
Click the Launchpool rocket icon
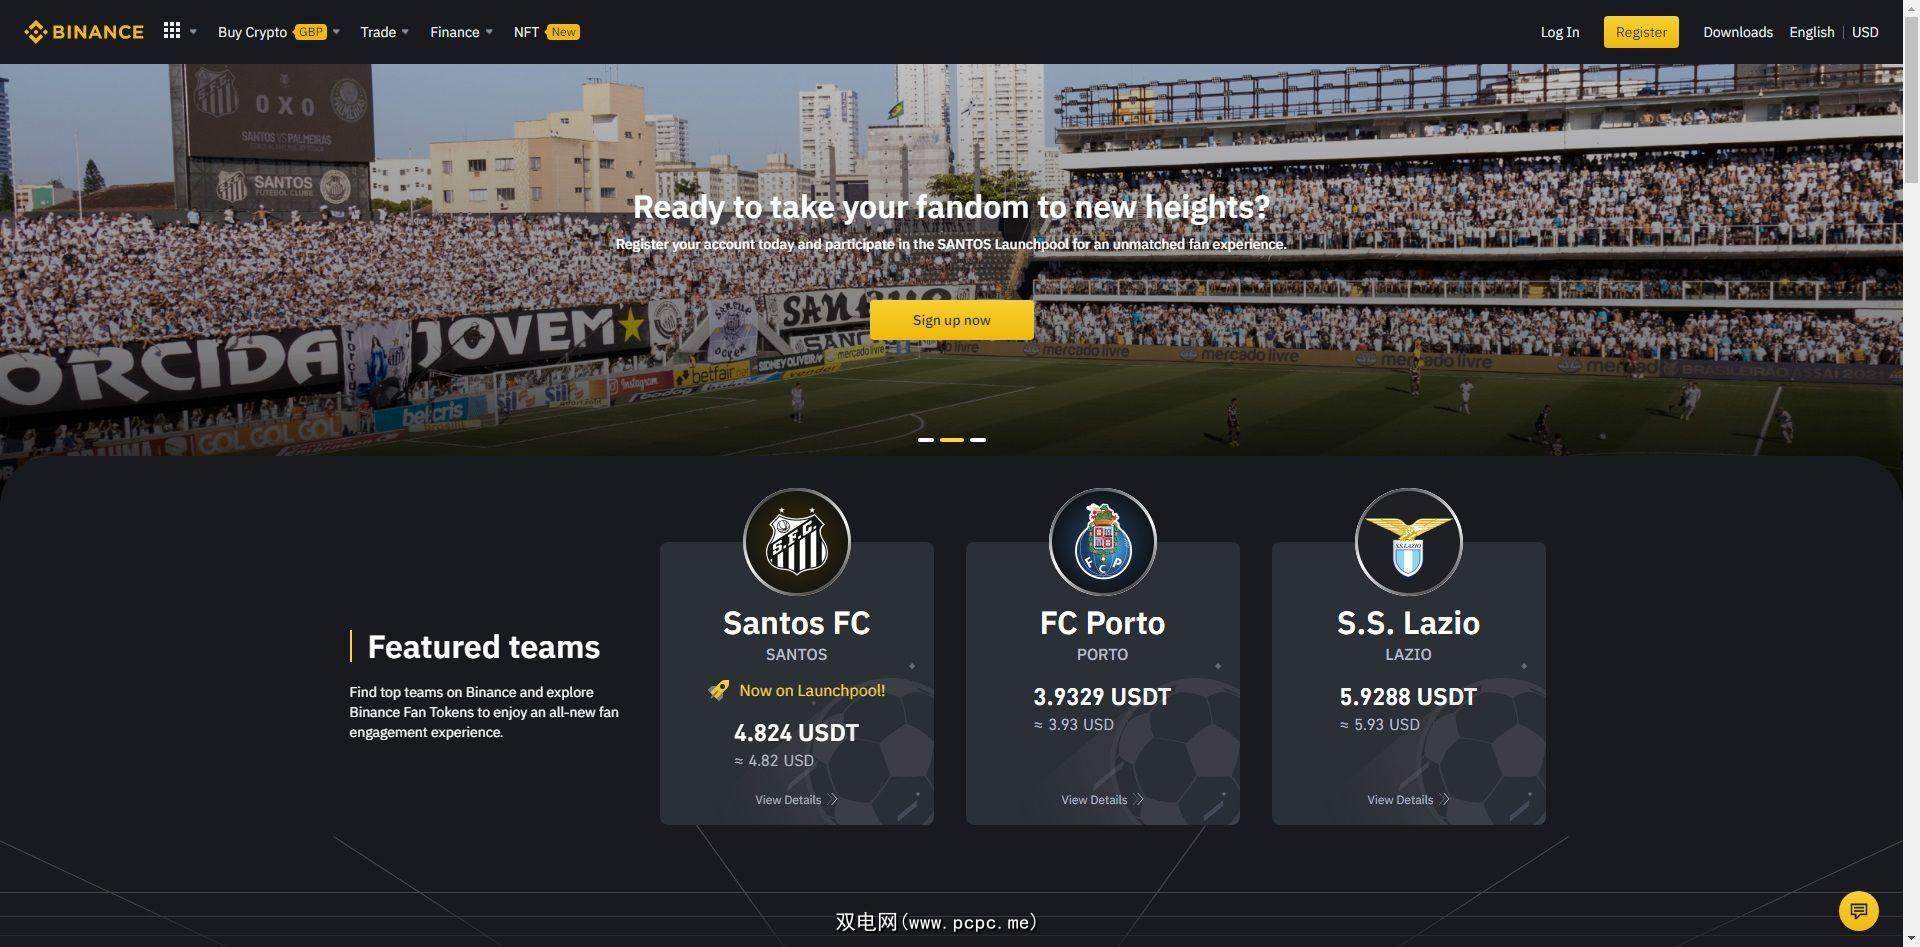(719, 690)
